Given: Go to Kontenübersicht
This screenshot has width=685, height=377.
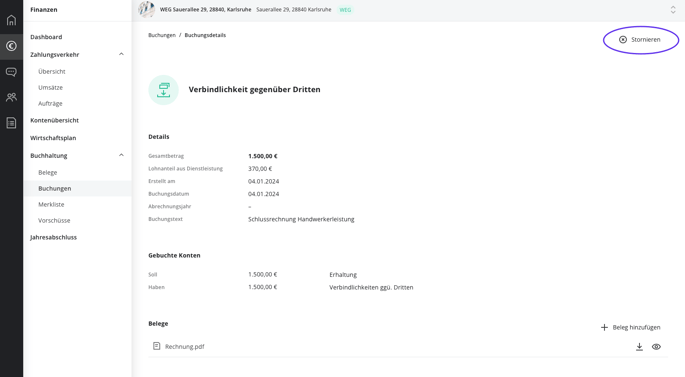Looking at the screenshot, I should click(x=55, y=120).
